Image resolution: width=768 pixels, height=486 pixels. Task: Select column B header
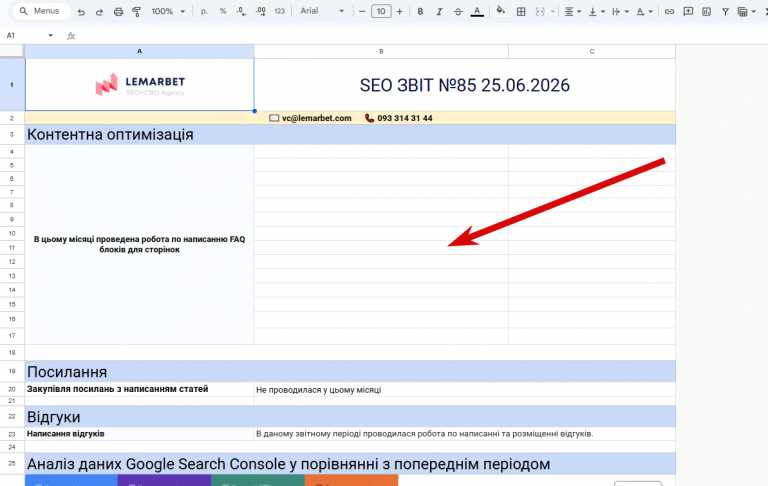pos(381,51)
